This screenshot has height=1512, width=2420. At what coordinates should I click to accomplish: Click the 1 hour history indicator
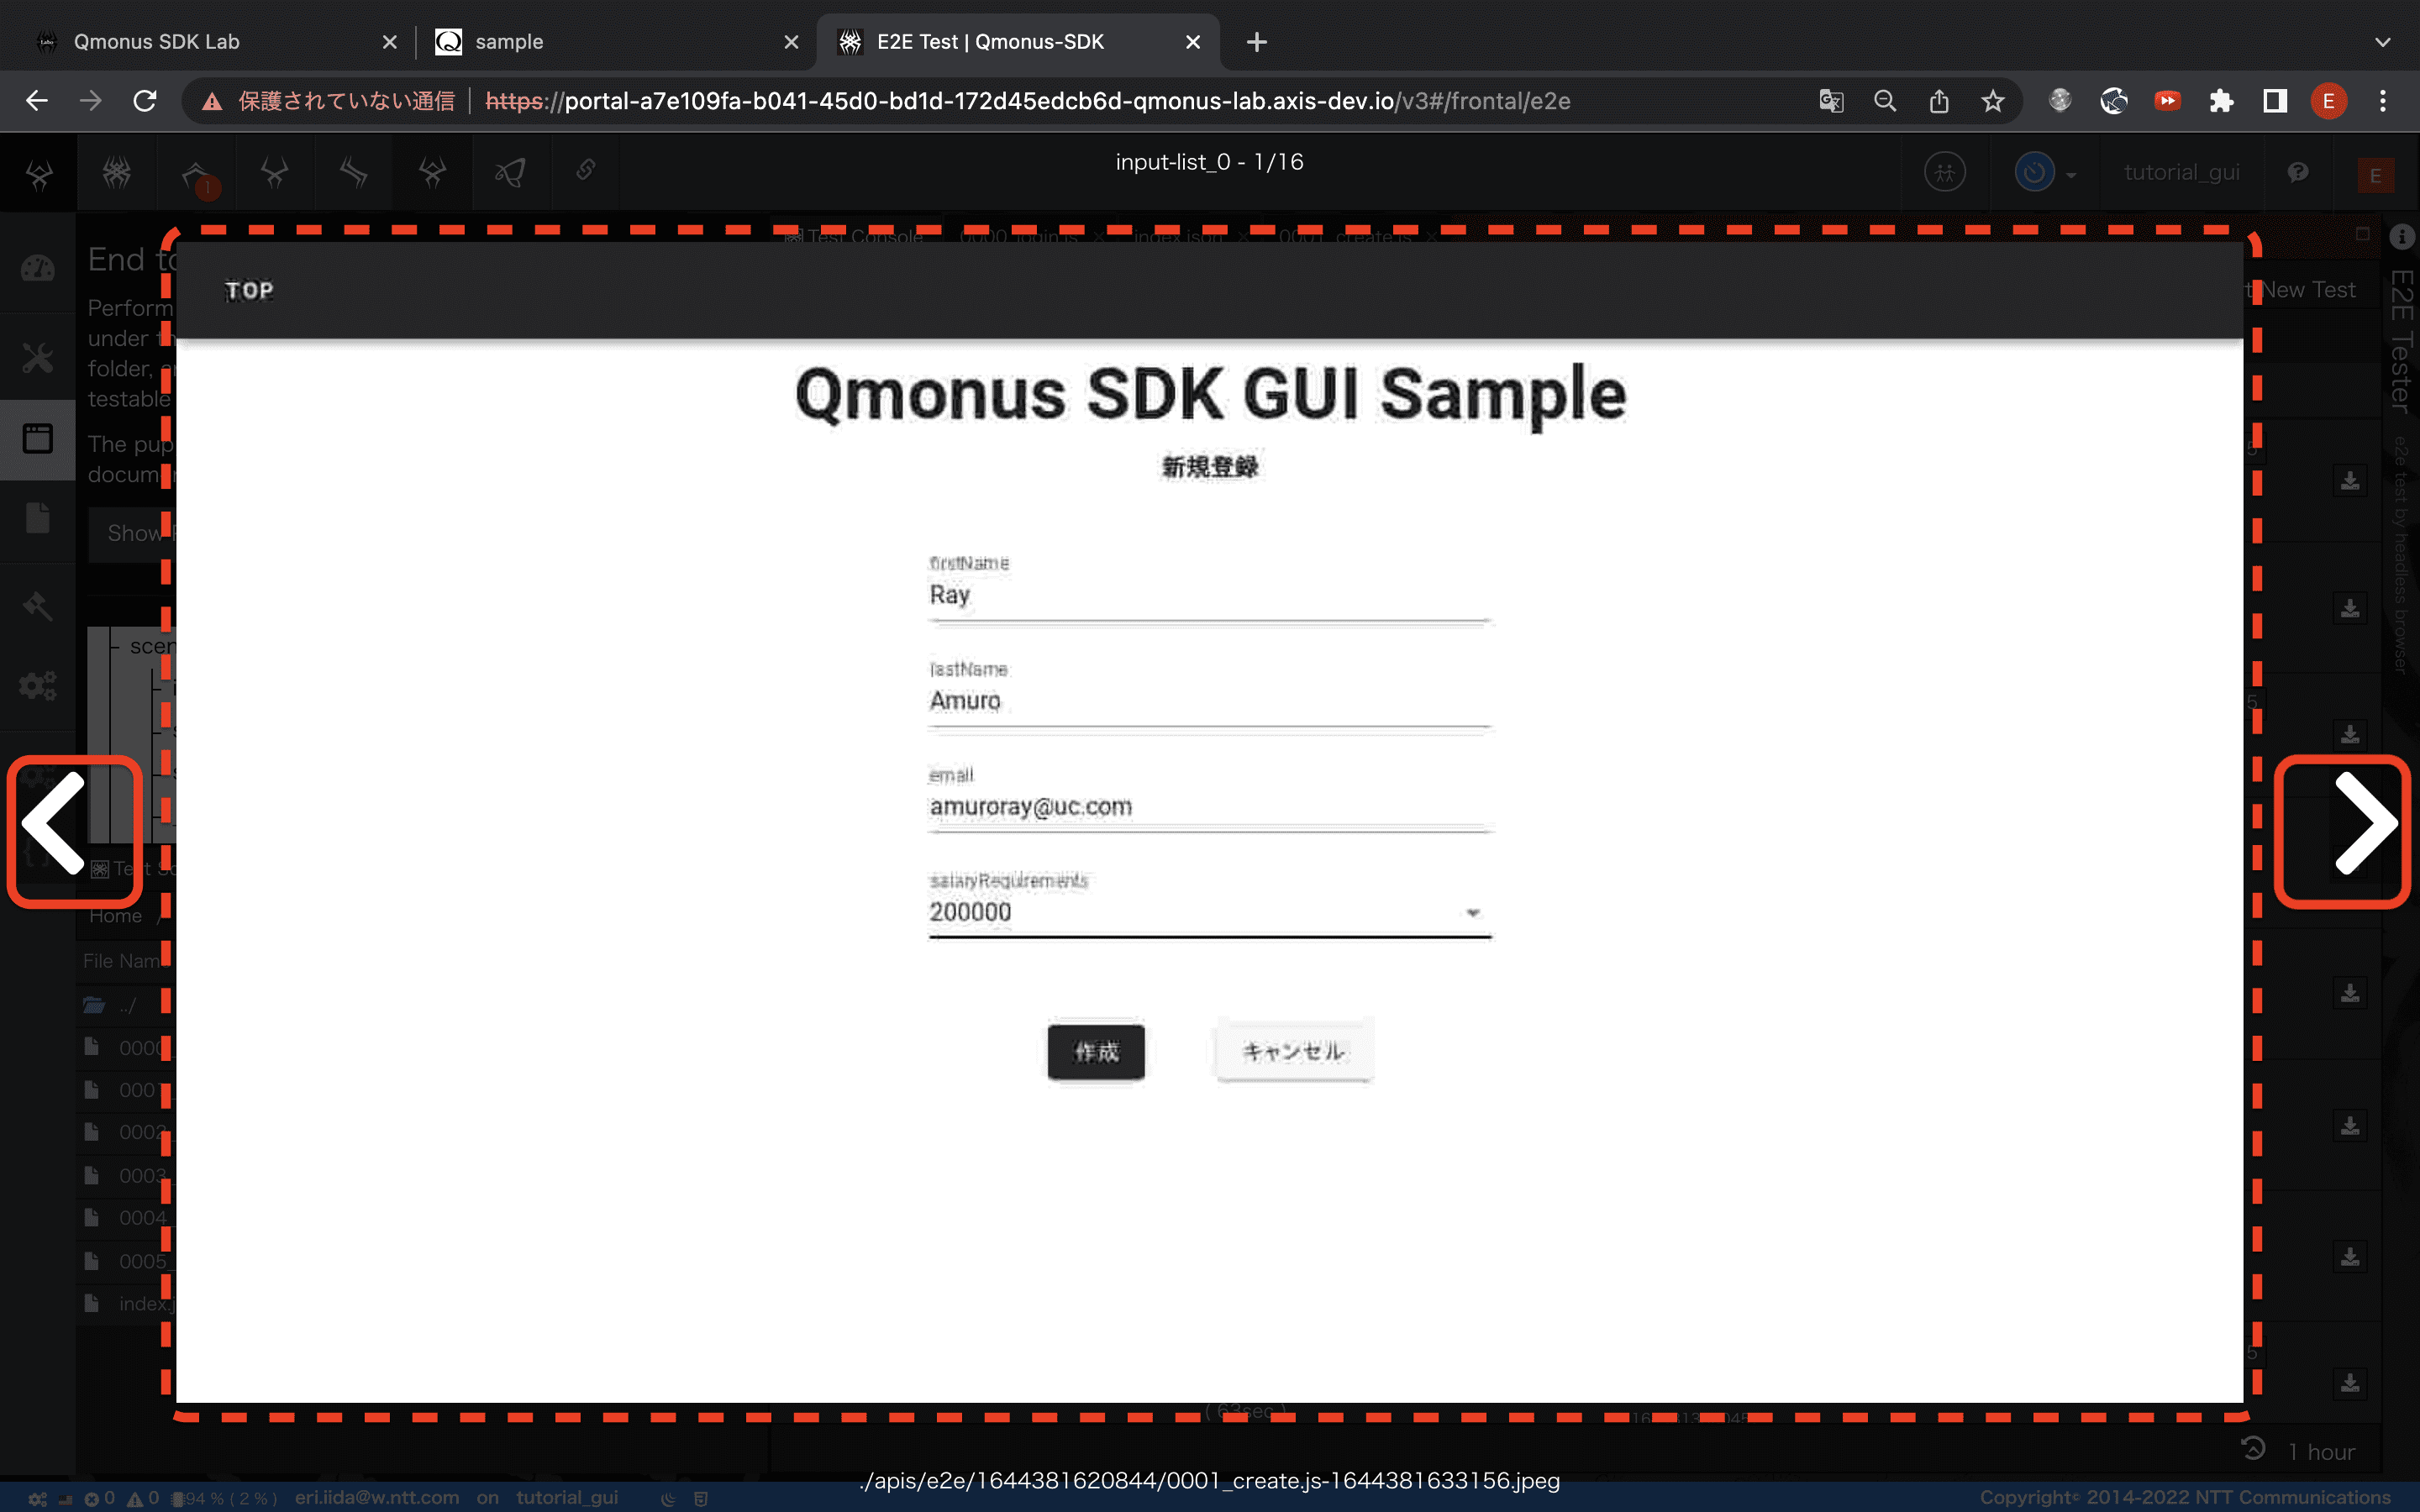(2301, 1451)
